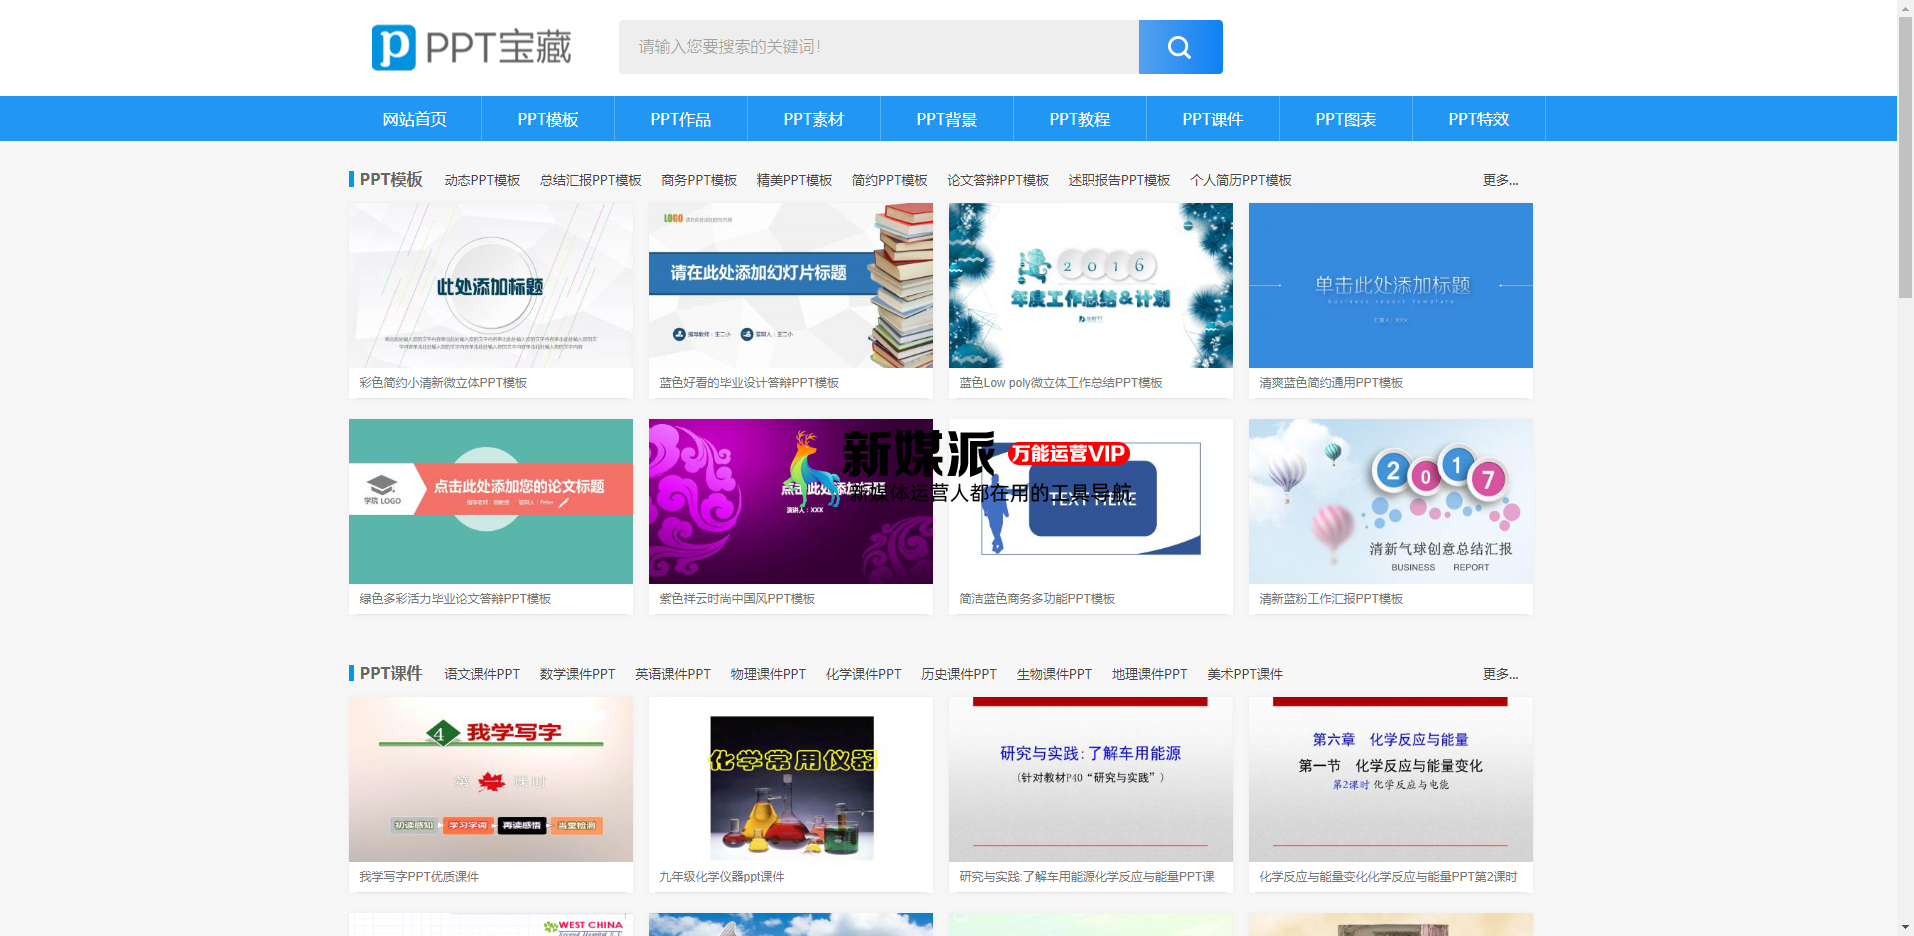1914x936 pixels.
Task: Open the 我学写字 courseware thumbnail
Action: click(x=491, y=779)
